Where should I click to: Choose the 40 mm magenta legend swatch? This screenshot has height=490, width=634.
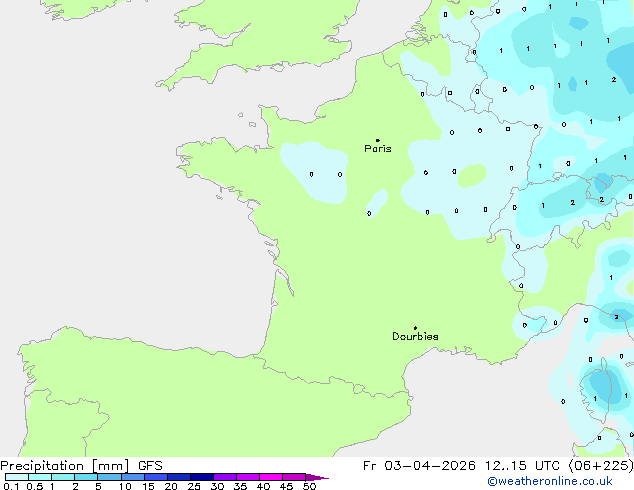(271, 477)
